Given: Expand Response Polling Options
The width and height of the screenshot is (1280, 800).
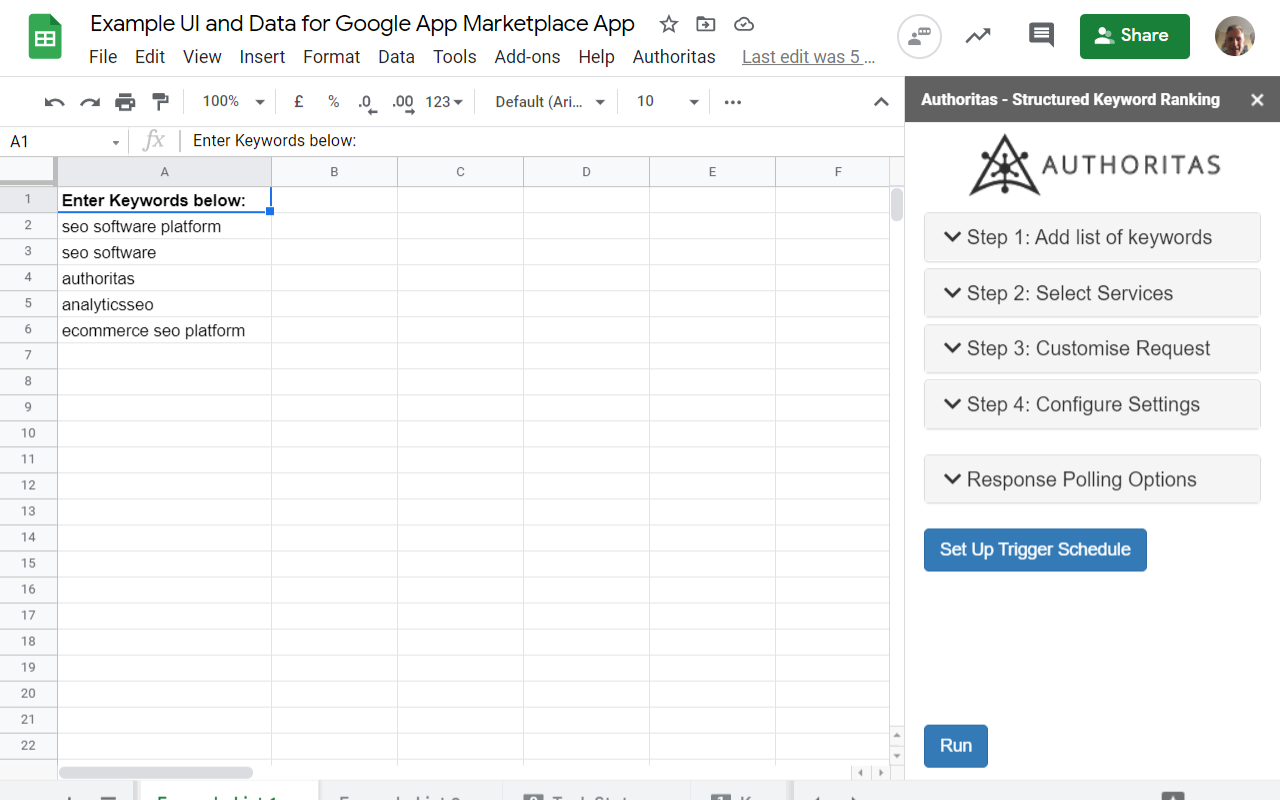Looking at the screenshot, I should [1092, 479].
